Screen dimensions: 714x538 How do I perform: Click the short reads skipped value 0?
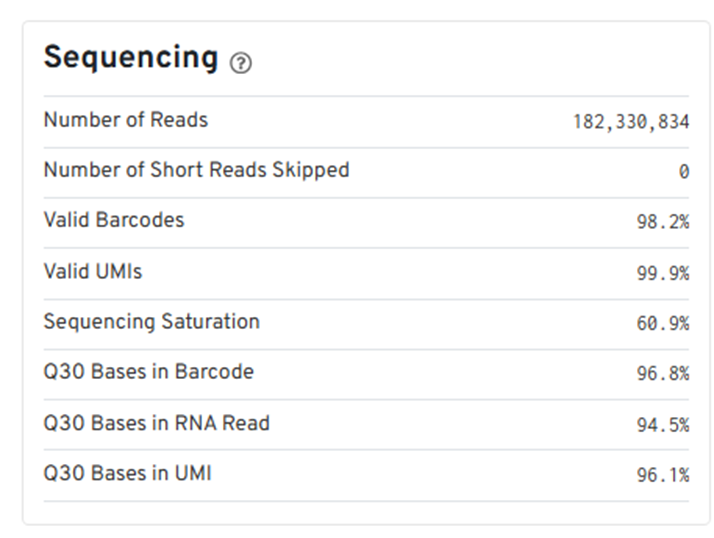point(684,172)
